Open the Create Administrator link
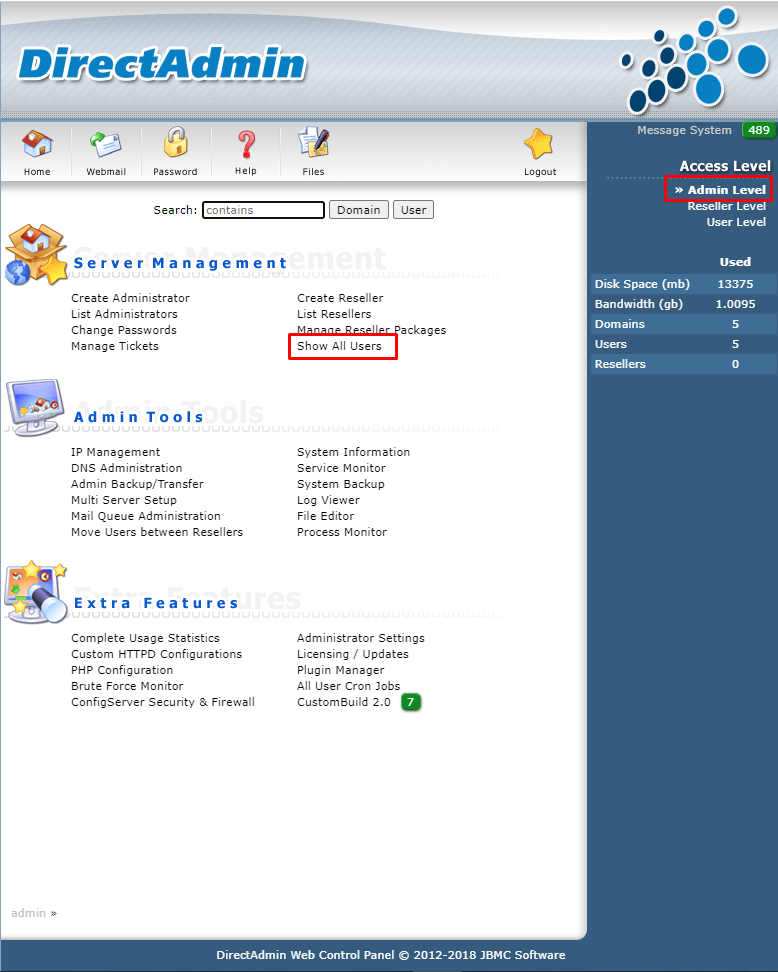This screenshot has width=778, height=972. (x=130, y=298)
